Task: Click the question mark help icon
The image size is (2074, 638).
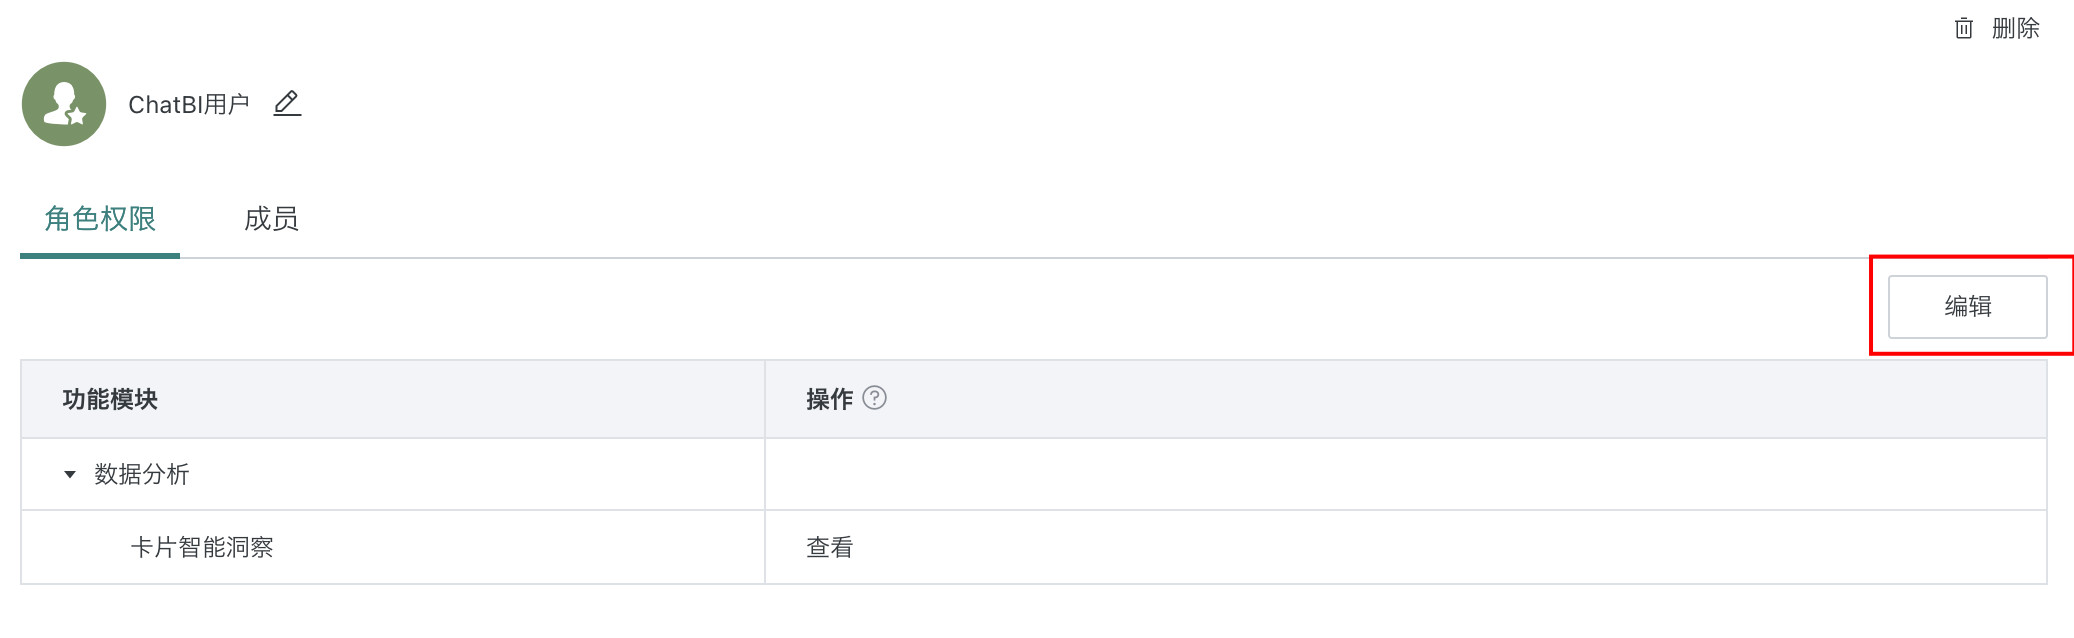Action: pos(874,398)
